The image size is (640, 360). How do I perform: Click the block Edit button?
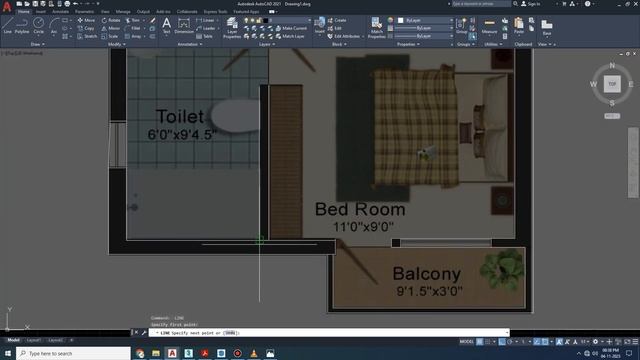tap(335, 28)
